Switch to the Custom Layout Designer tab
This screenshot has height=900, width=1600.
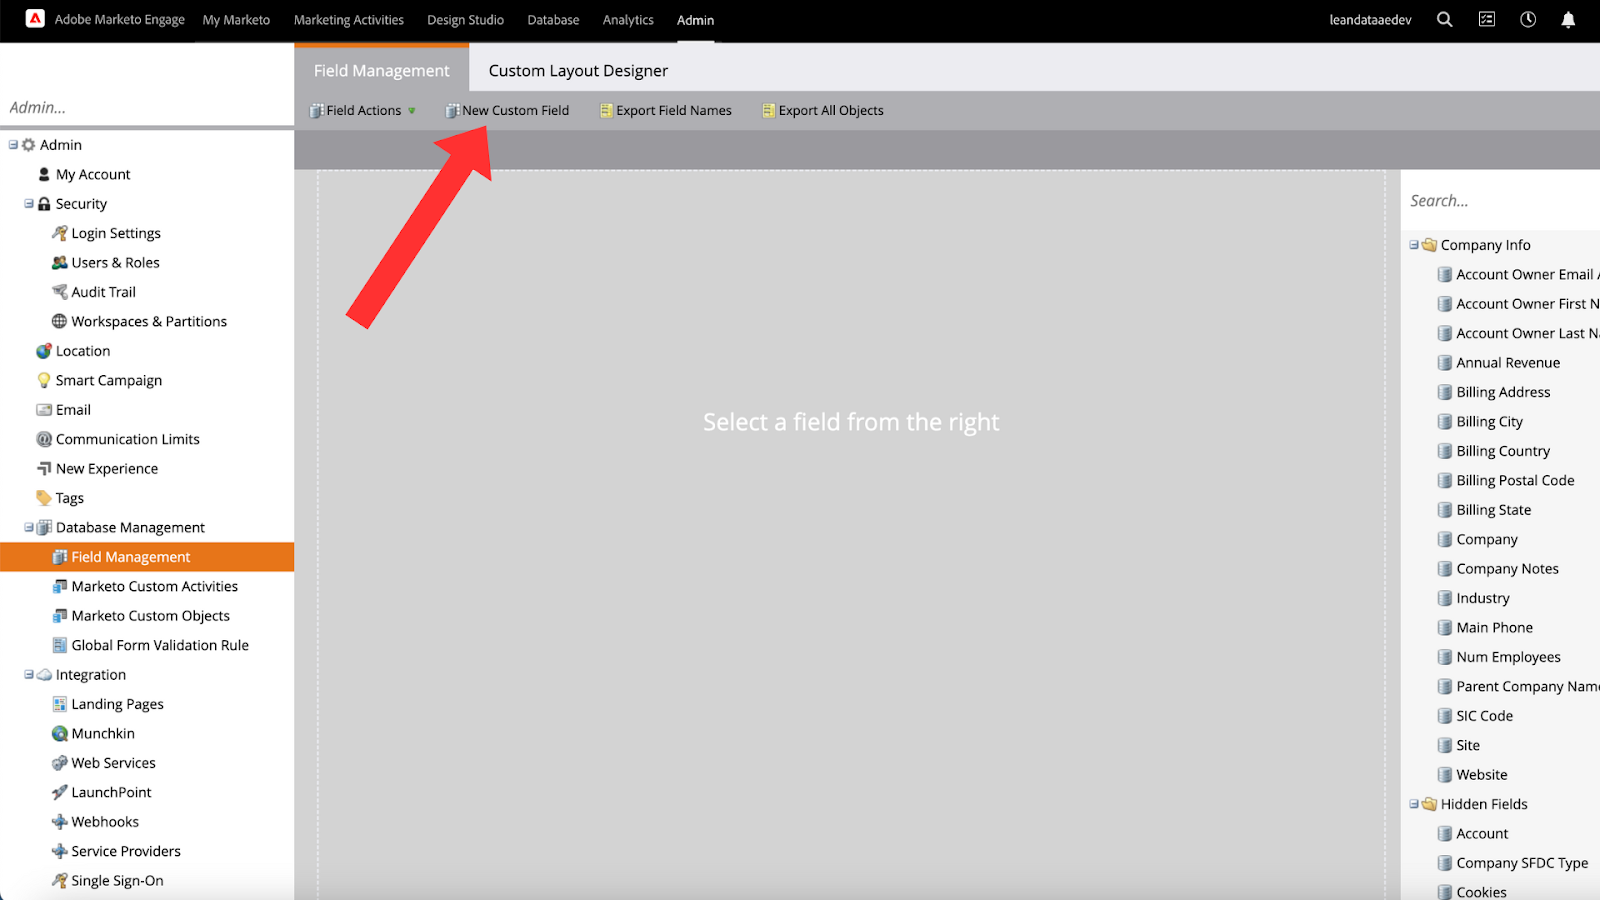(x=578, y=70)
